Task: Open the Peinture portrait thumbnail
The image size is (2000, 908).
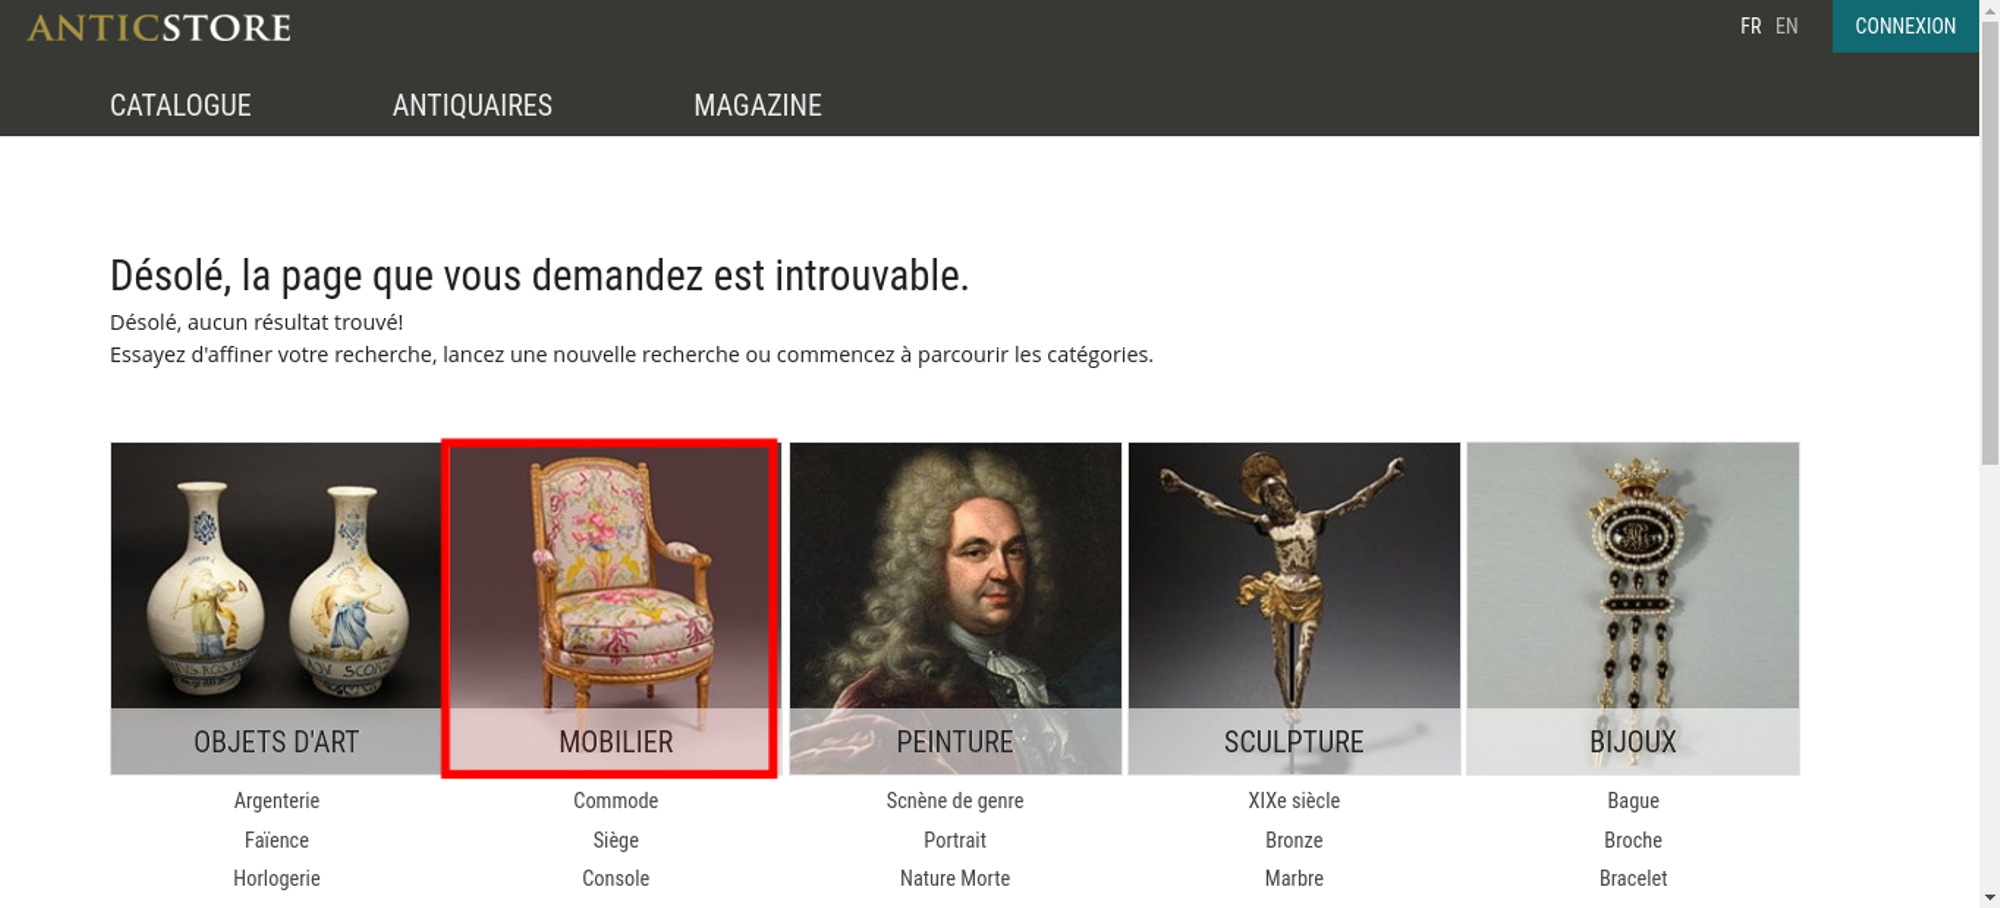Action: point(955,608)
